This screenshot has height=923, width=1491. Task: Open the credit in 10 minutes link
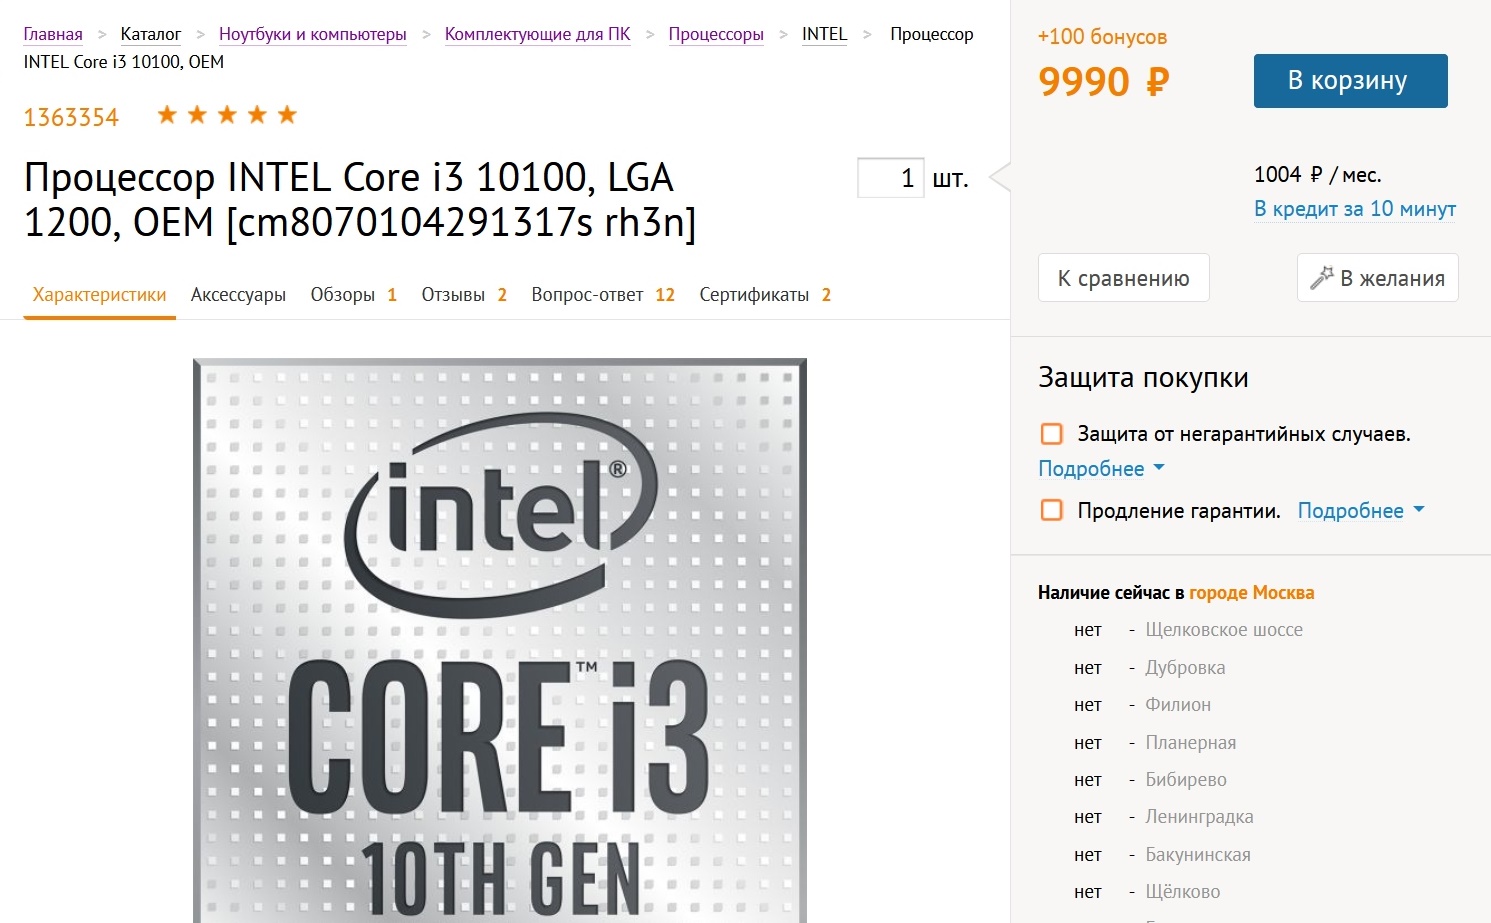coord(1354,209)
